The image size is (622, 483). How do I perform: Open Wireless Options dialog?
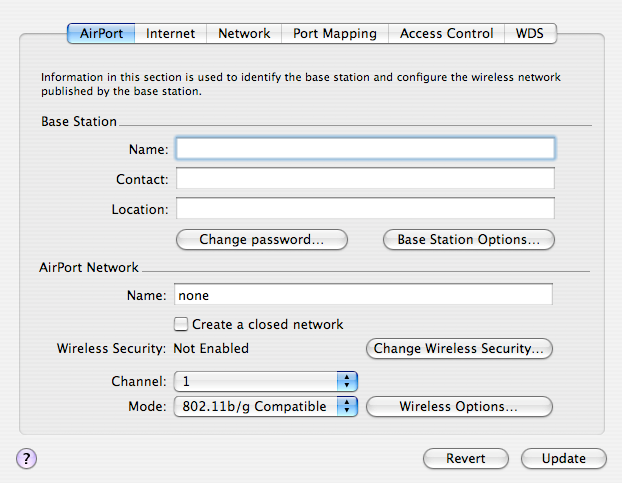pos(459,406)
